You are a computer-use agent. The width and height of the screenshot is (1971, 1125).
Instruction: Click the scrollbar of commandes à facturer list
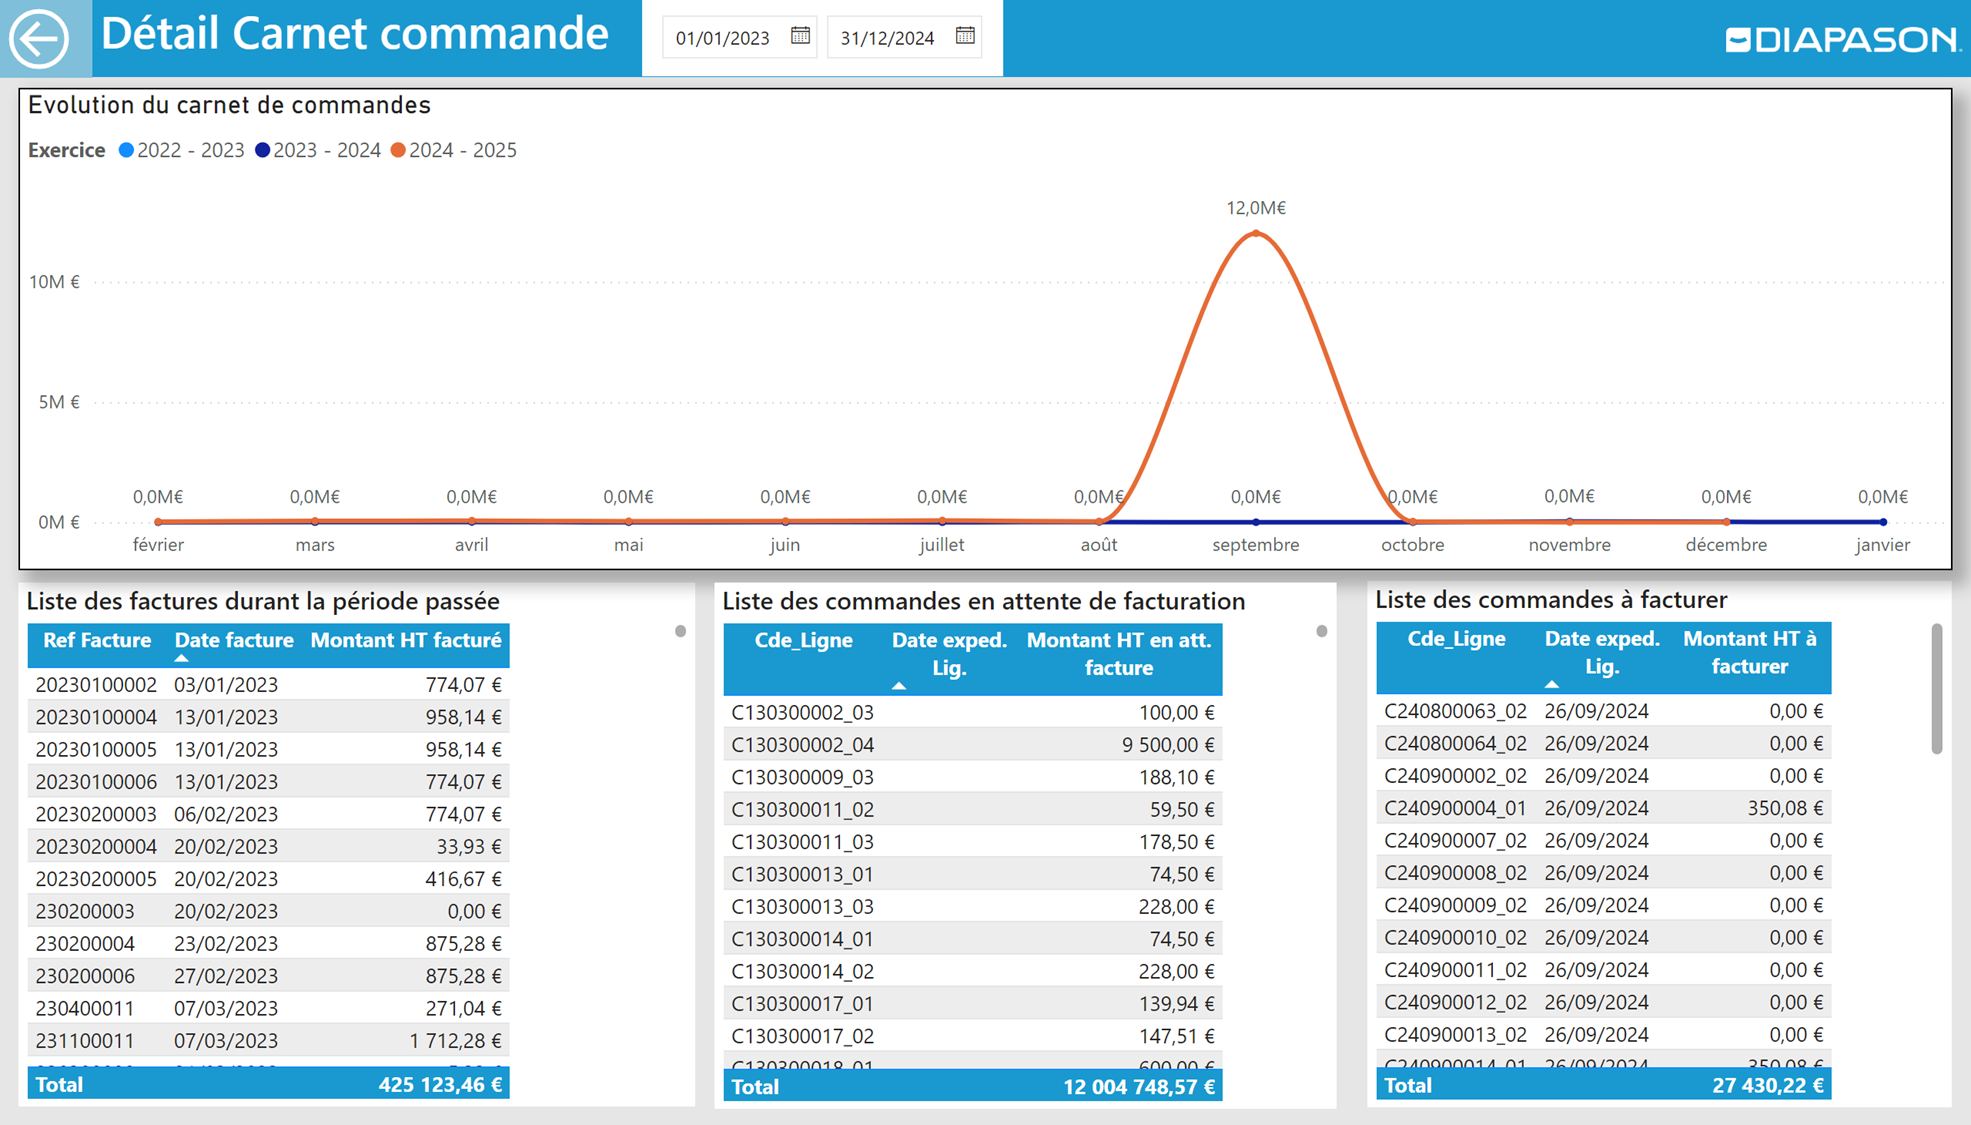[x=1936, y=688]
